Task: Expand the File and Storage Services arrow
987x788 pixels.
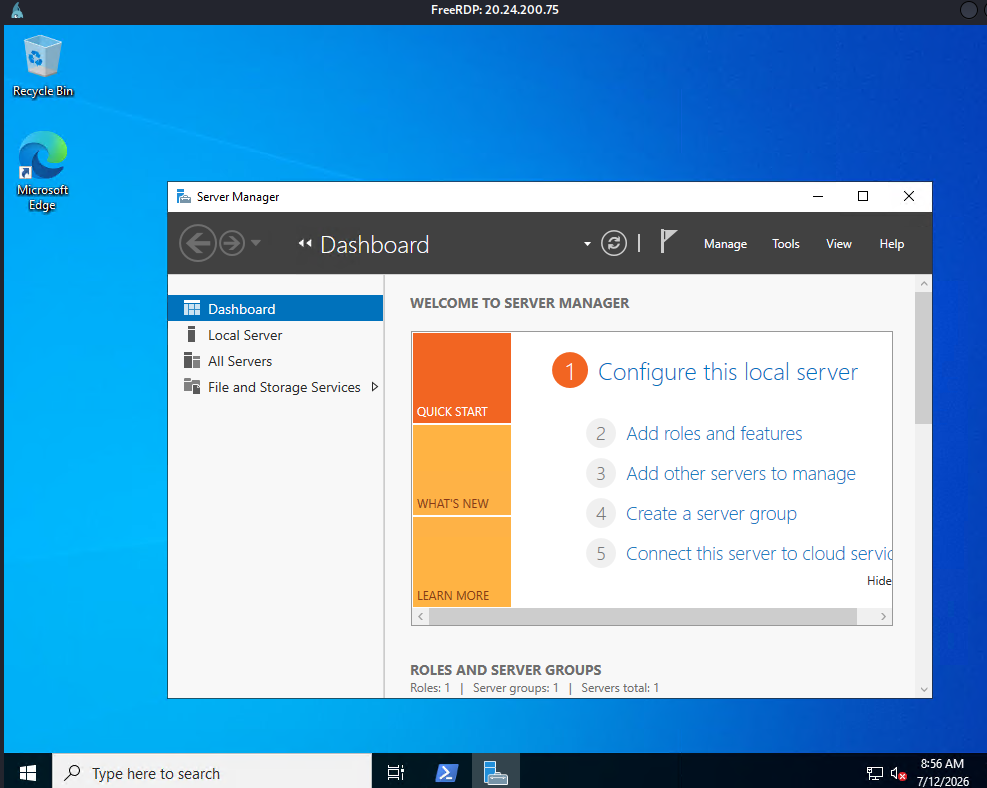Action: pyautogui.click(x=375, y=386)
